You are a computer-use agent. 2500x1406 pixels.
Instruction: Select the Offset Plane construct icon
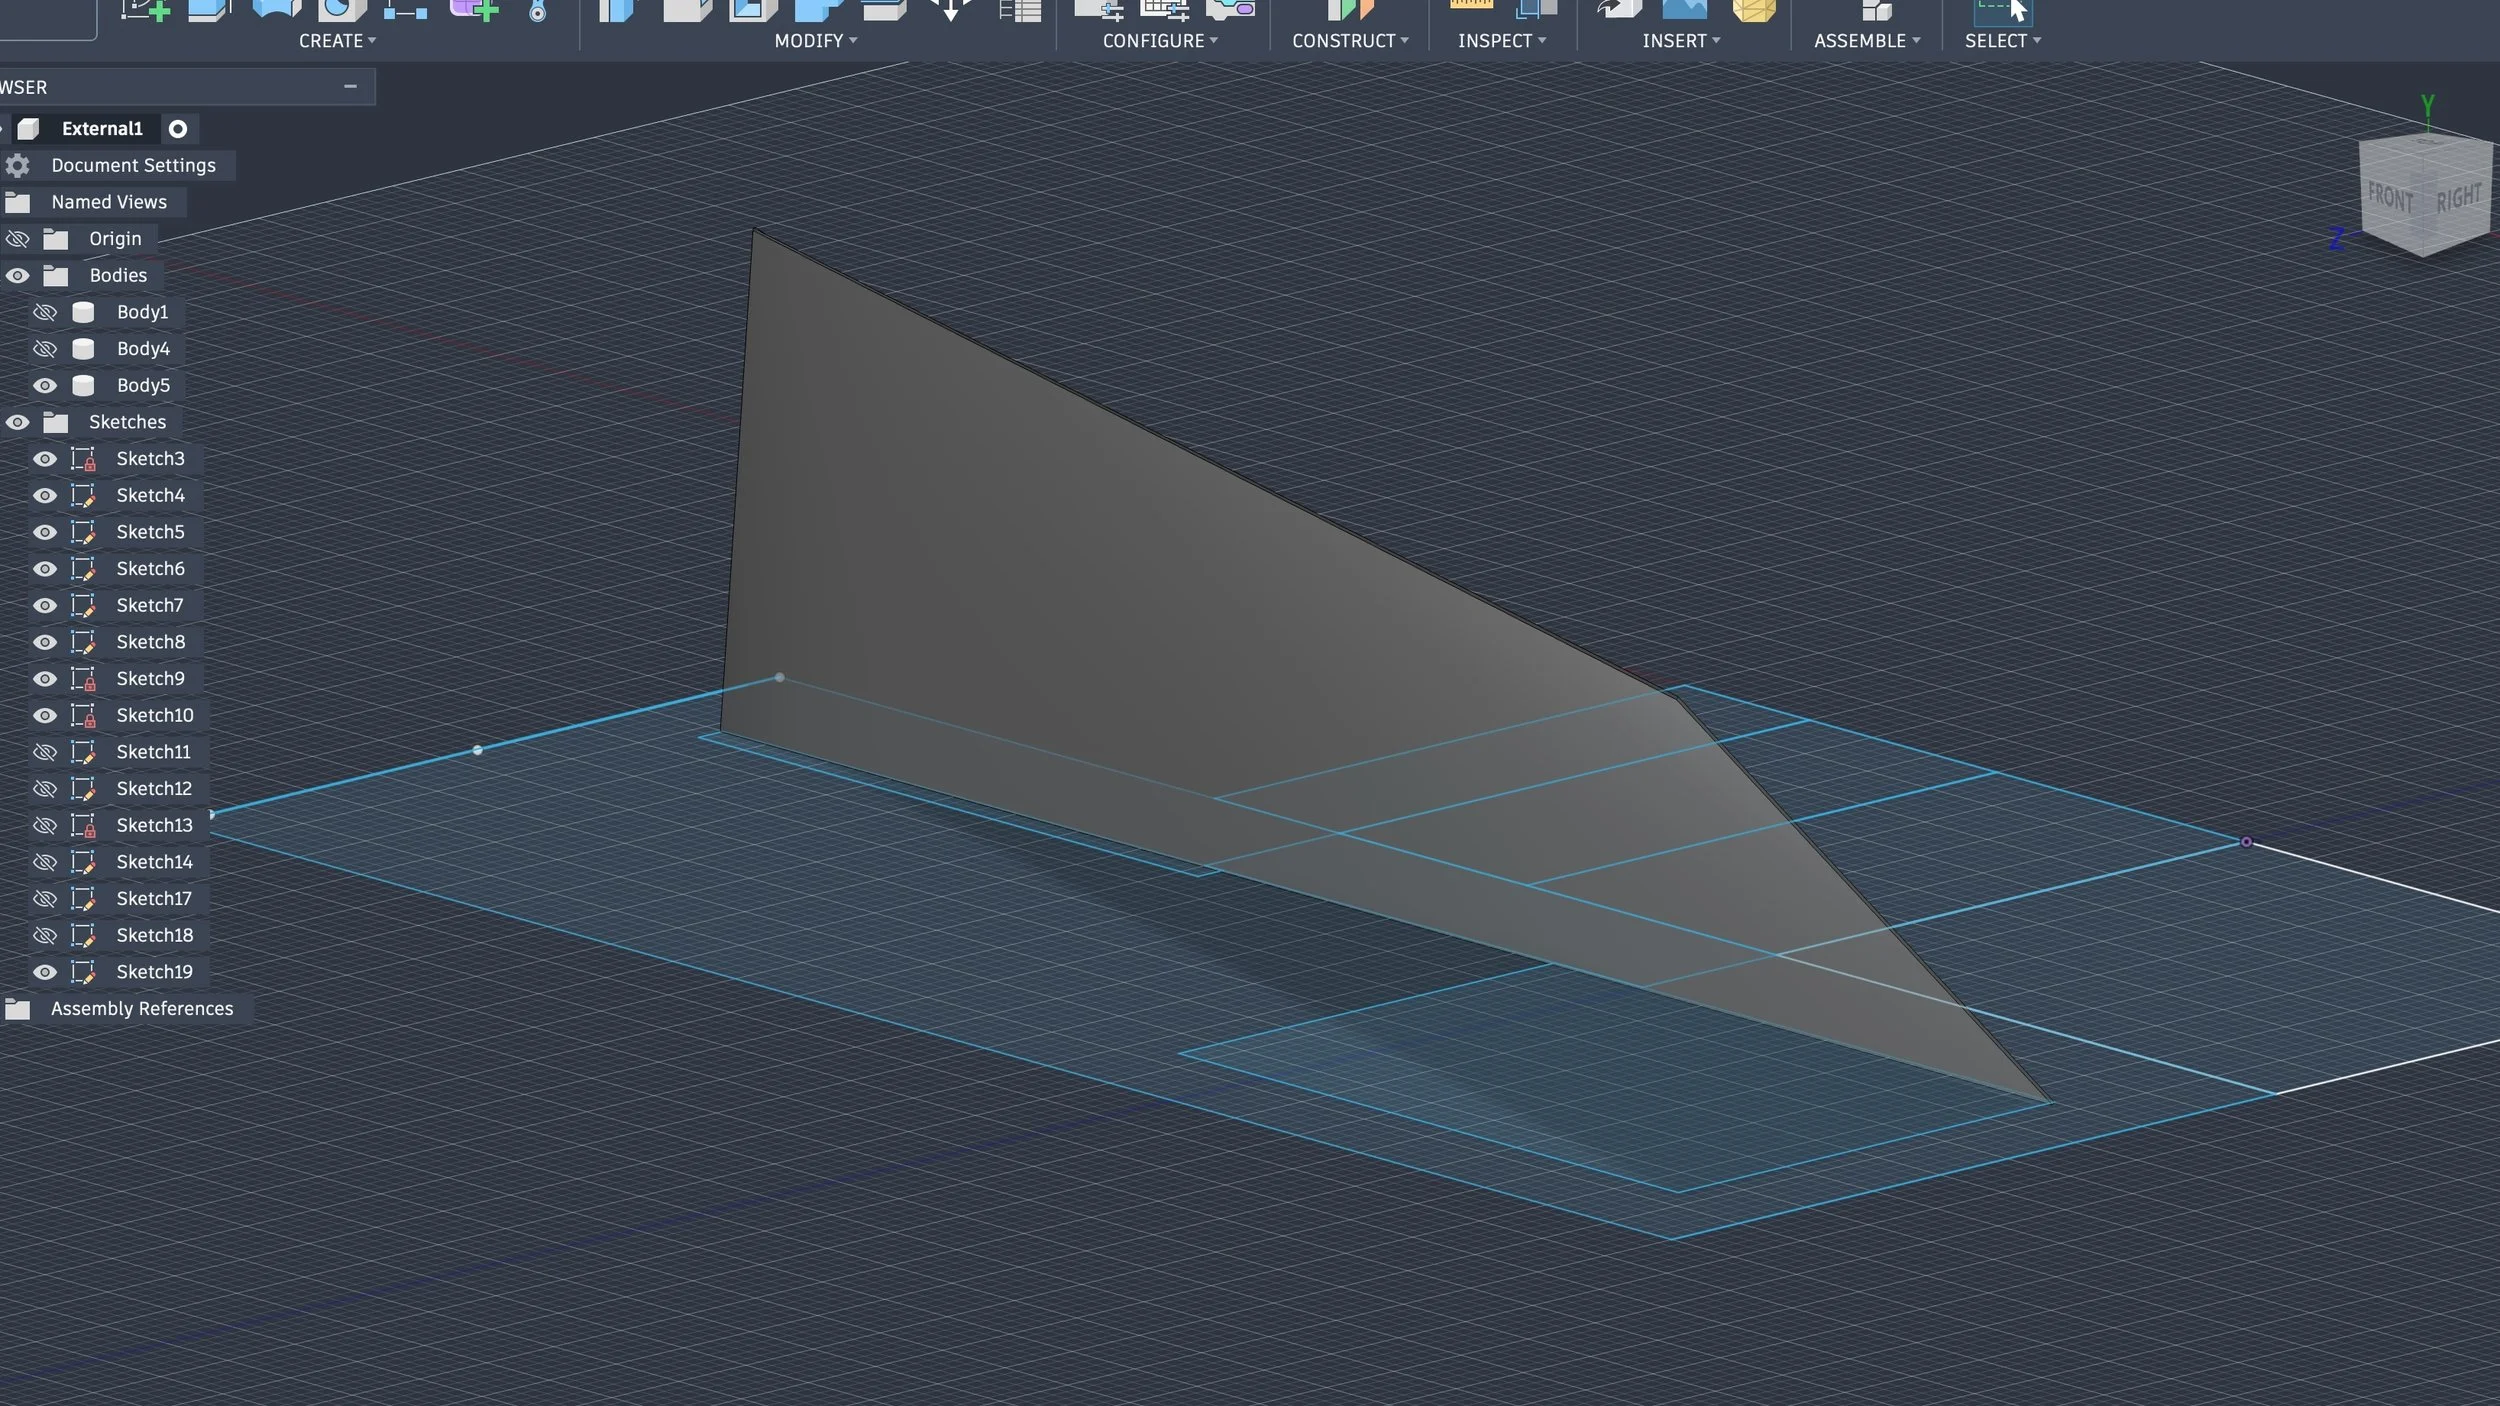pos(1349,9)
